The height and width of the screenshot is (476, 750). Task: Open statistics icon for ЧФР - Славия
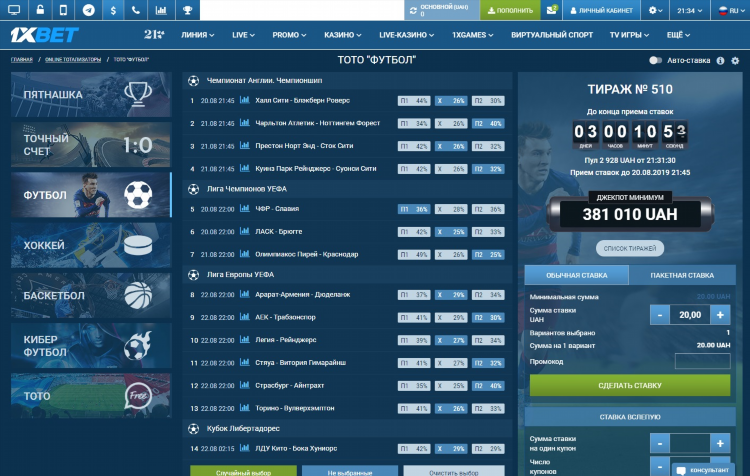pyautogui.click(x=244, y=209)
